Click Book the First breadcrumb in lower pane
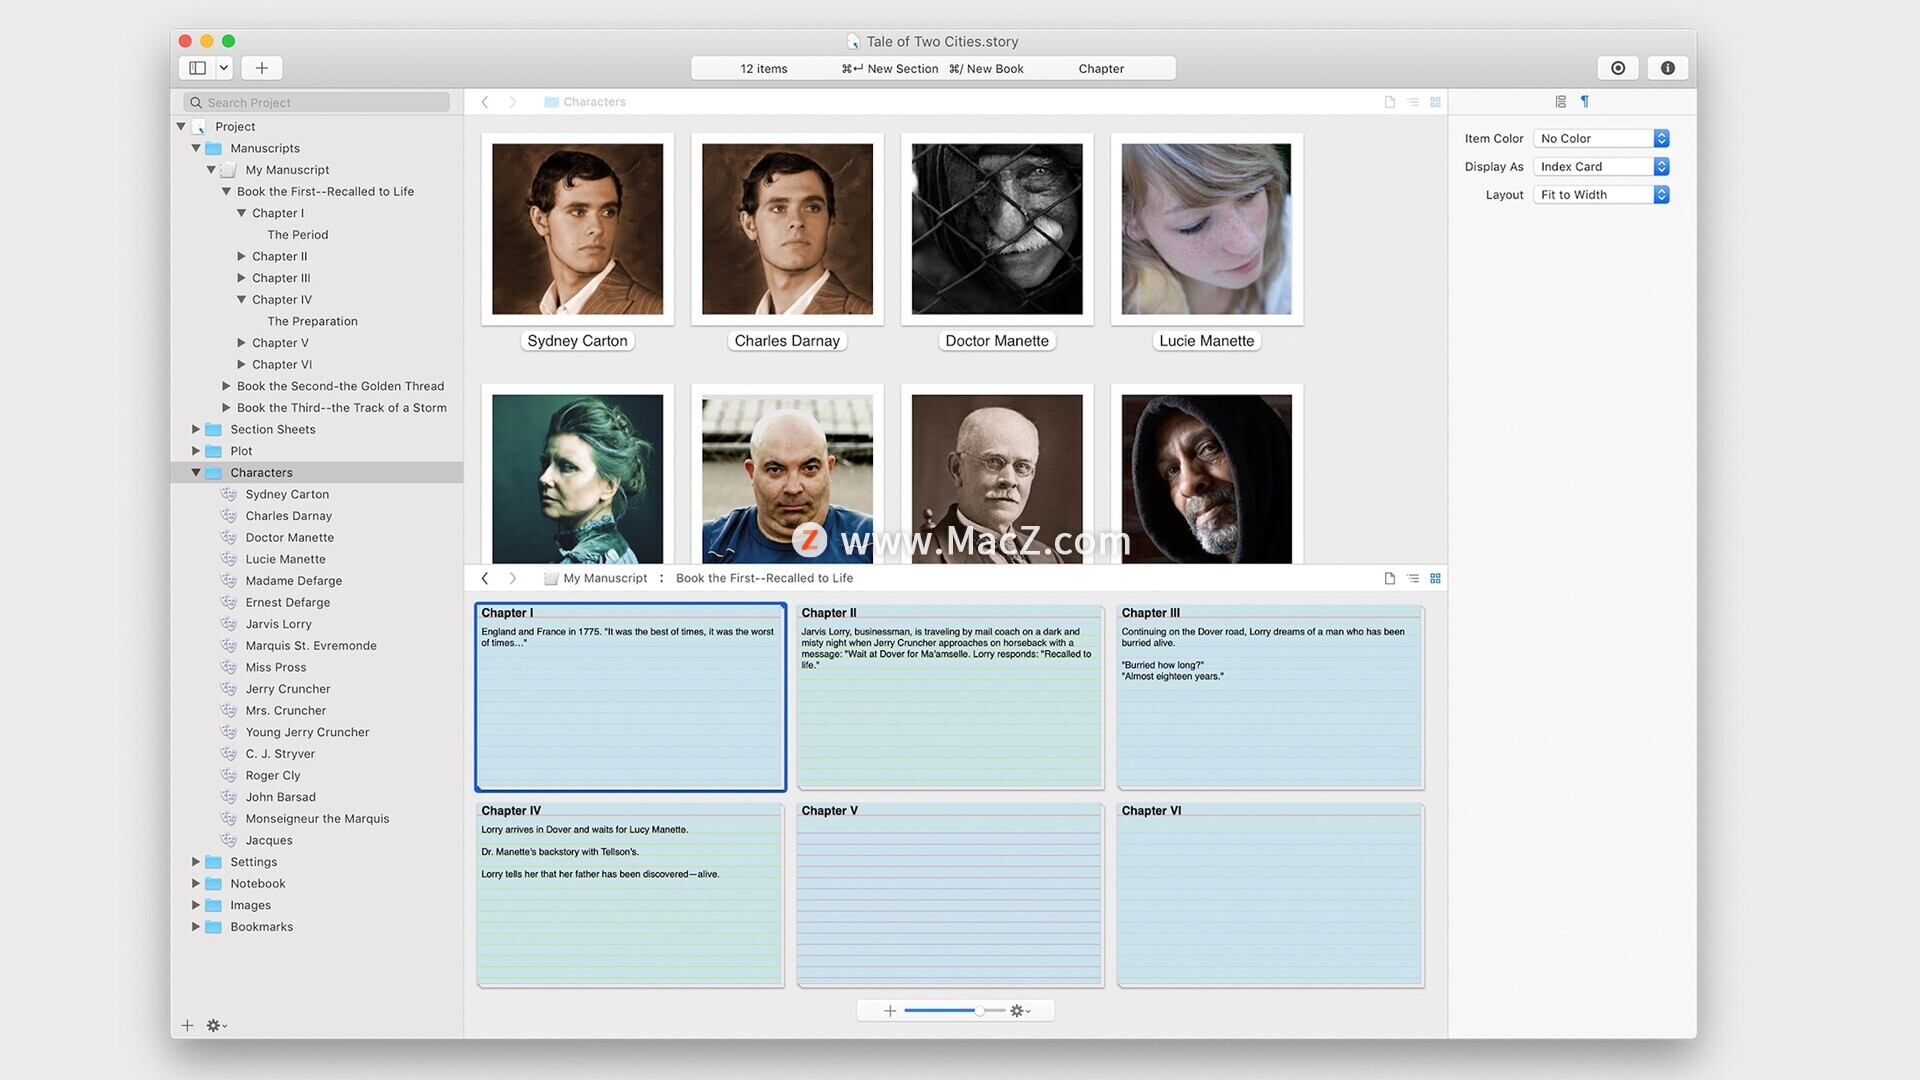This screenshot has height=1080, width=1920. click(x=764, y=578)
